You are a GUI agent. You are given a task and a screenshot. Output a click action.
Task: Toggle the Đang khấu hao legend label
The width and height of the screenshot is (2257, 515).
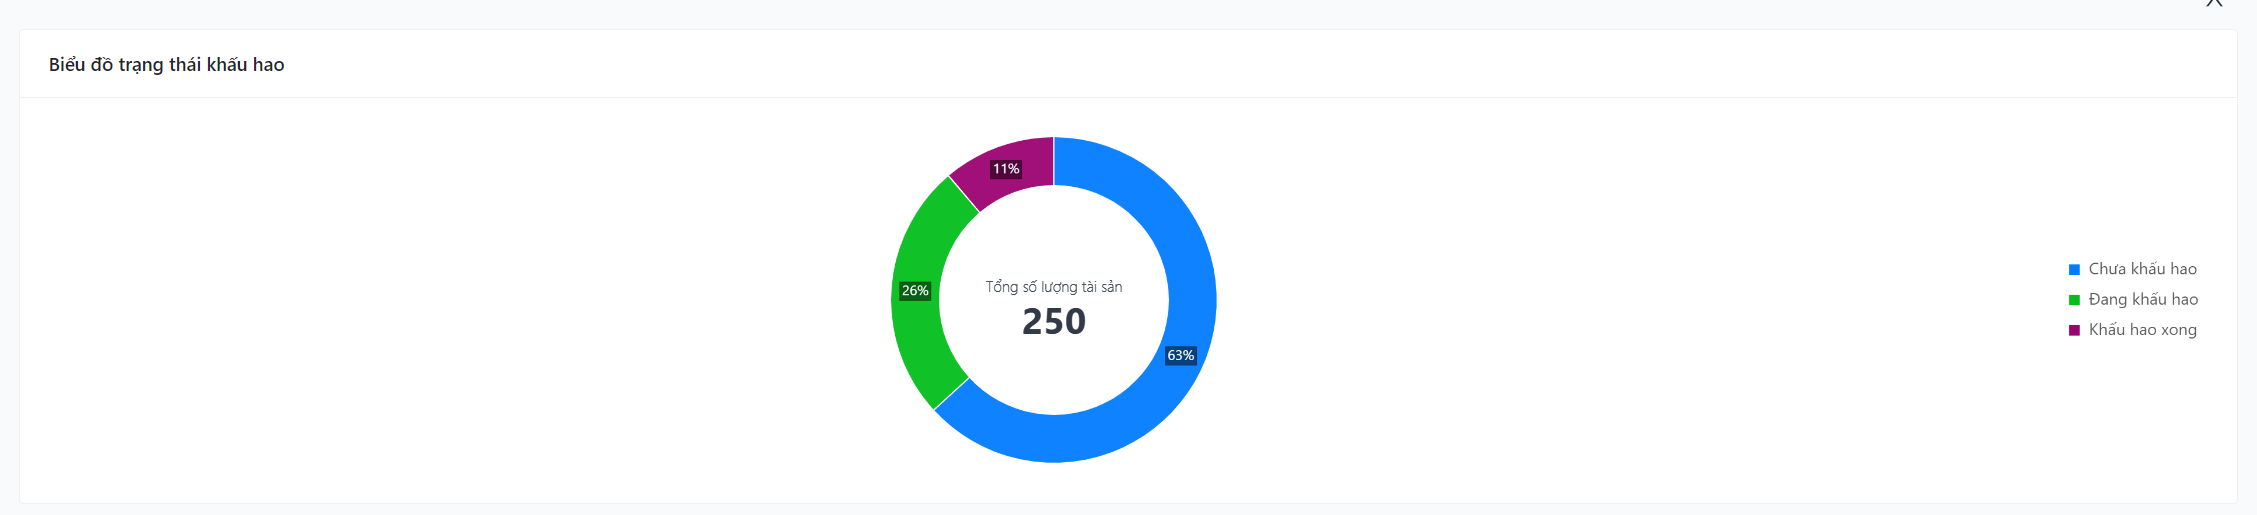2143,299
